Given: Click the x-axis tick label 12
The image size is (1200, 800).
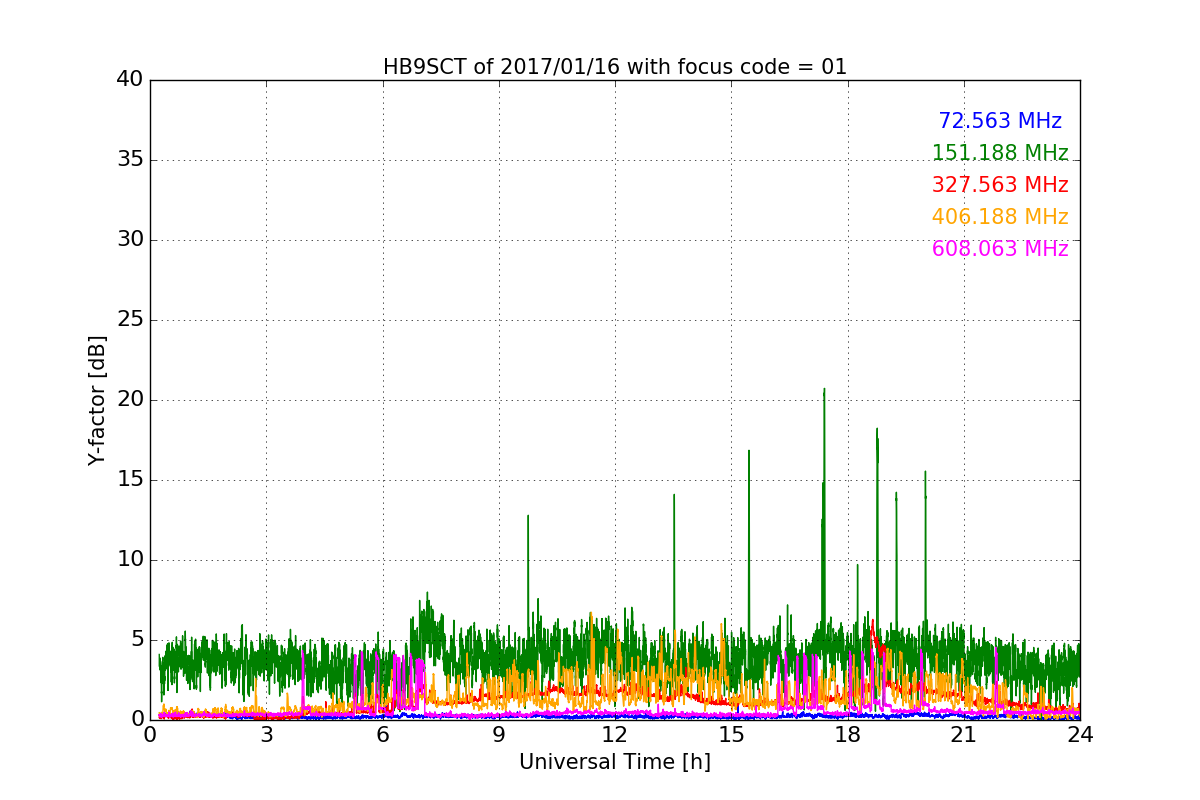Looking at the screenshot, I should 615,735.
